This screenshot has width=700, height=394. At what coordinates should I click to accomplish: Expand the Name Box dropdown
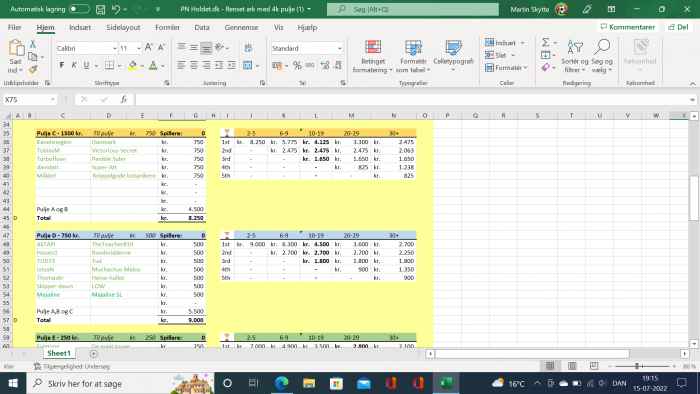click(53, 100)
